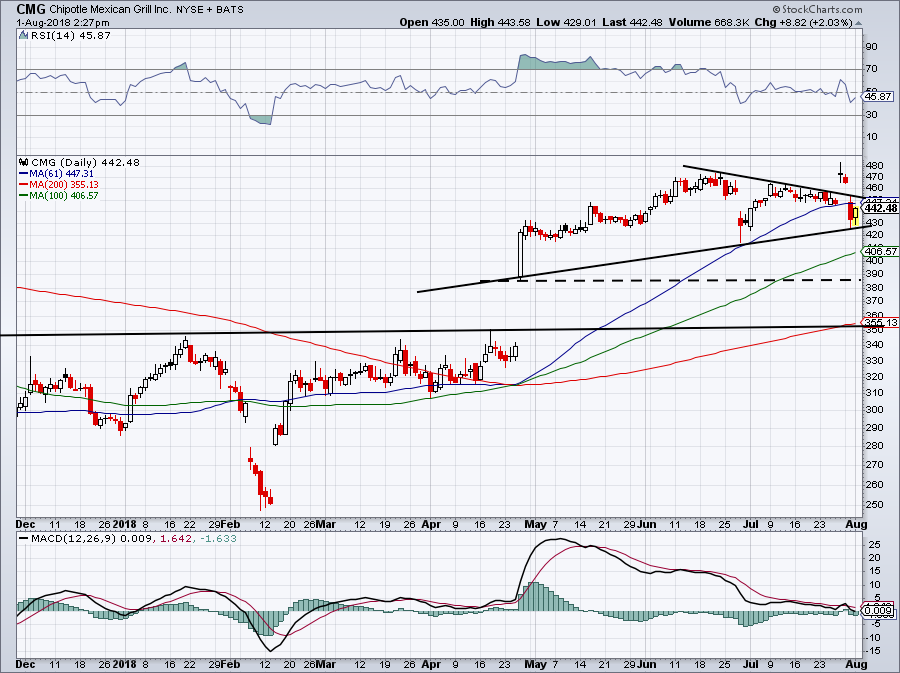This screenshot has width=900, height=673.
Task: Click the Chg +8.82 (+2.03%) value
Action: coord(803,22)
